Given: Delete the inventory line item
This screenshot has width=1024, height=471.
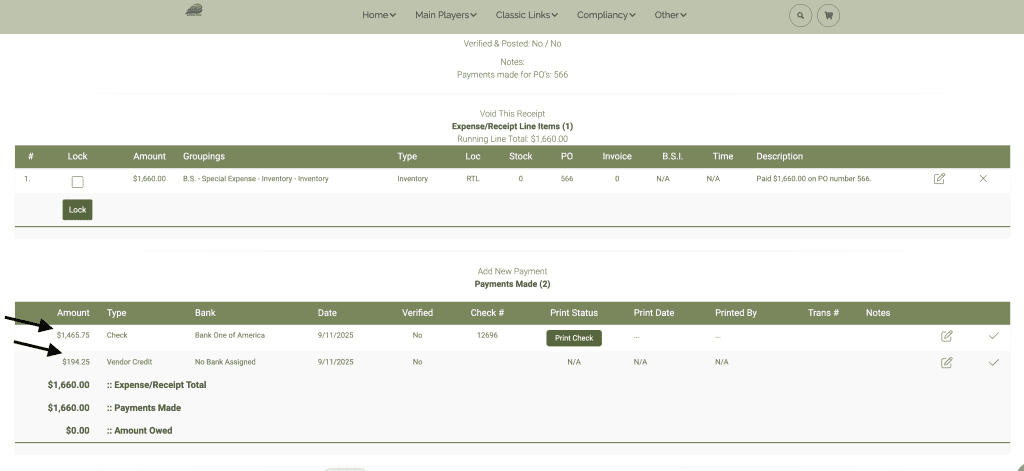Looking at the screenshot, I should pos(983,179).
